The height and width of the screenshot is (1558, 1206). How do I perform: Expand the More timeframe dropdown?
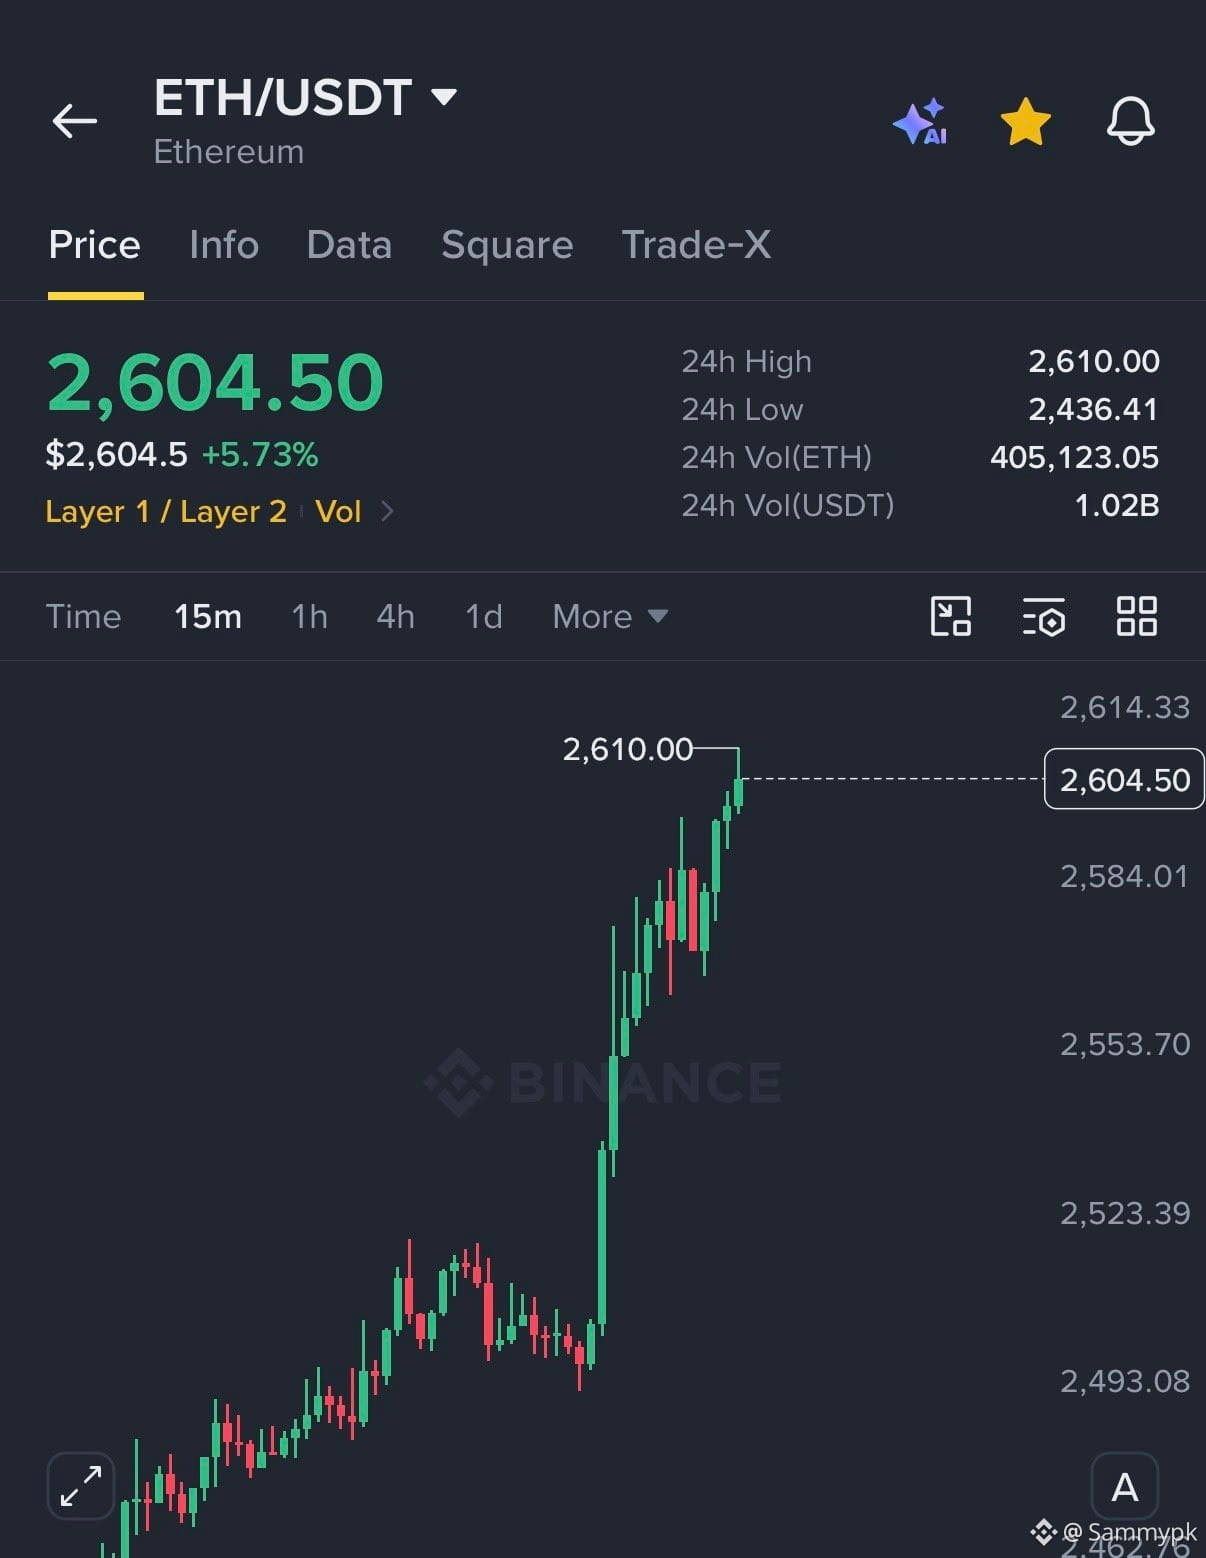[x=610, y=616]
